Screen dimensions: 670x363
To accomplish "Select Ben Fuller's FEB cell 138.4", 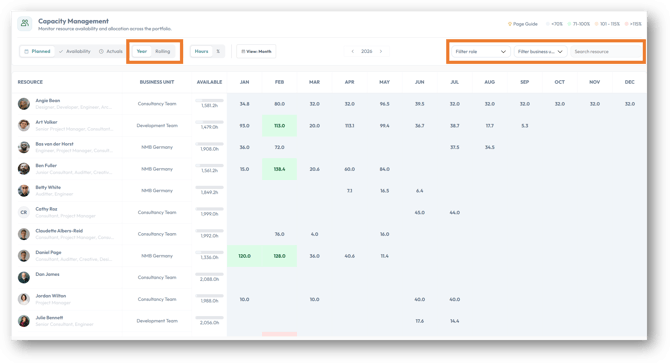I will 279,169.
